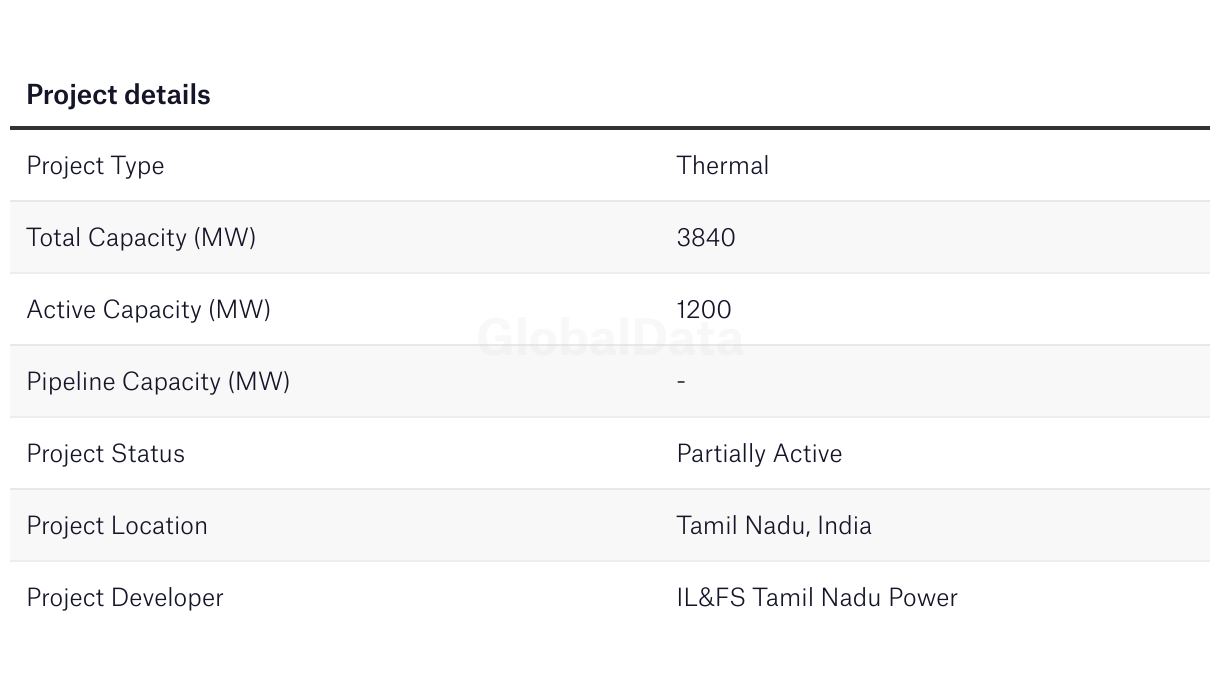
Task: Select the Total Capacity (MW) label
Action: [141, 238]
